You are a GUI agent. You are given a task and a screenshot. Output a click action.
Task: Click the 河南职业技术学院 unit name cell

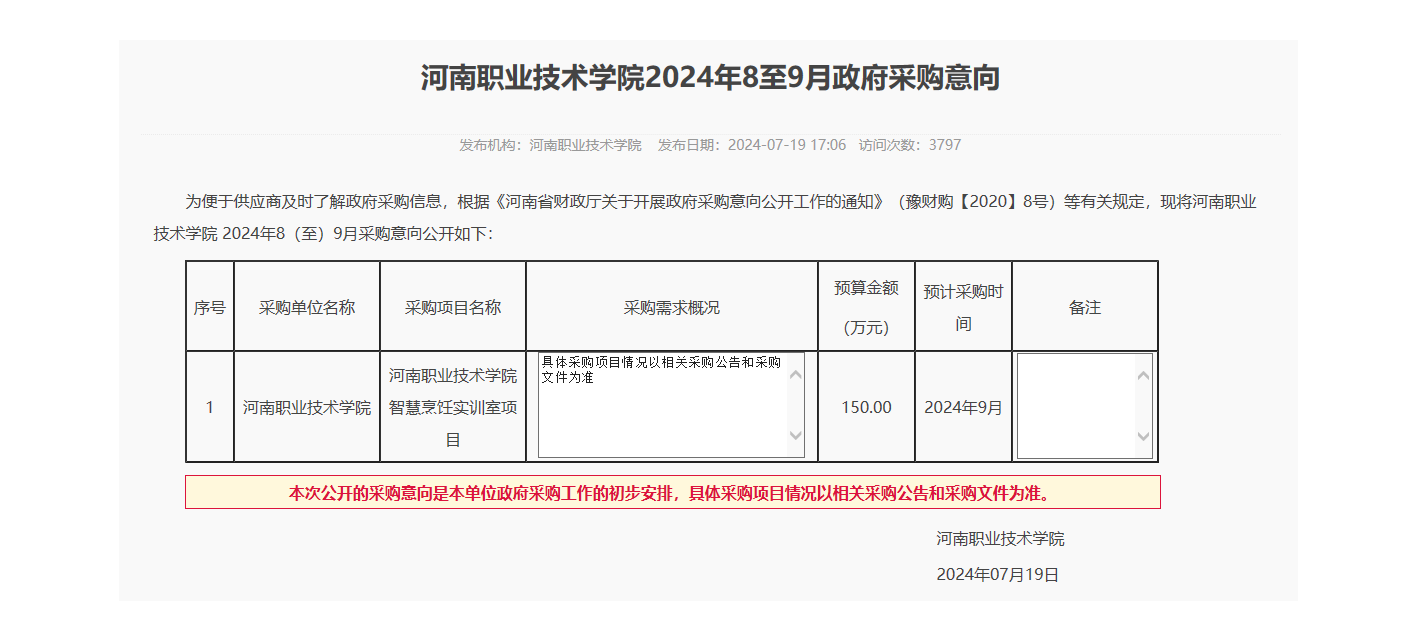tap(307, 407)
